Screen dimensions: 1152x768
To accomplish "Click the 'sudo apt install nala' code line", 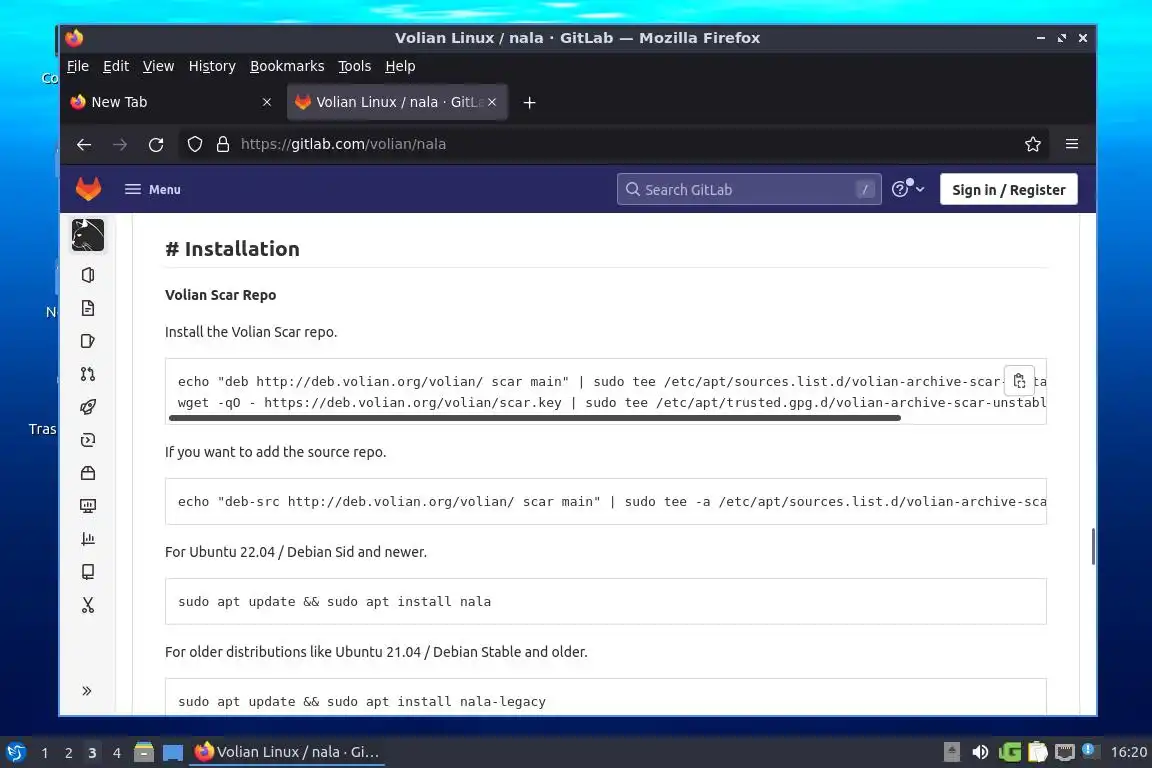I will 334,601.
